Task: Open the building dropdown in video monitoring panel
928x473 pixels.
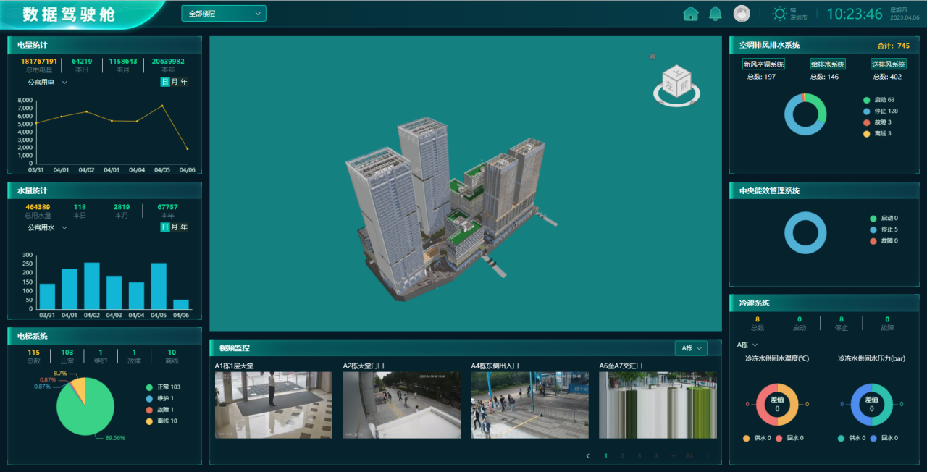Action: pyautogui.click(x=691, y=348)
